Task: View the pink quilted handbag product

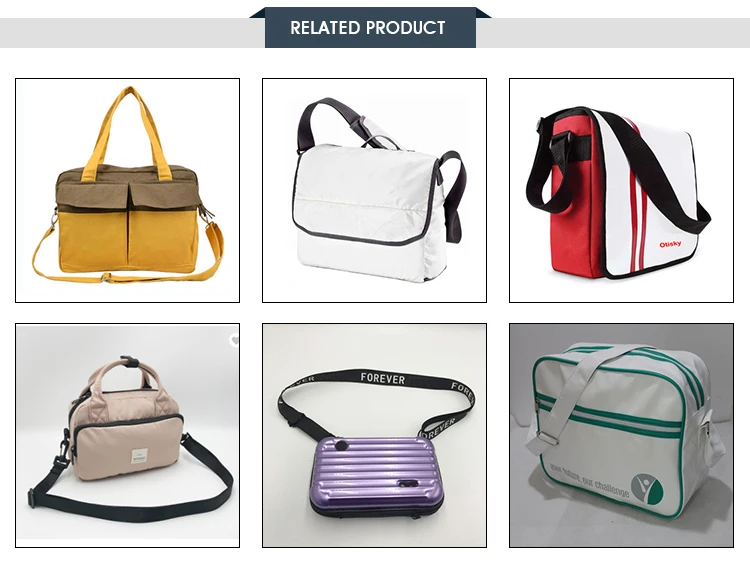Action: tap(127, 435)
